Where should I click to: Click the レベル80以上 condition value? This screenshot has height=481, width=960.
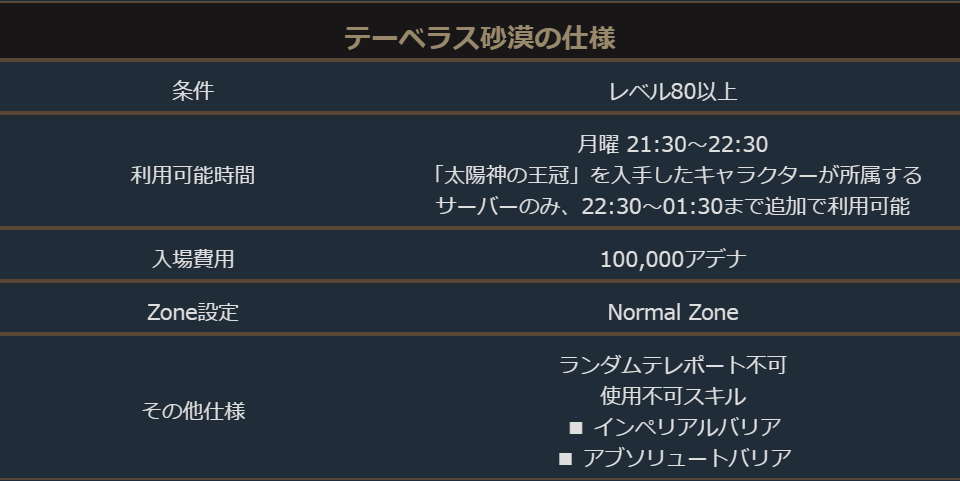tap(673, 91)
